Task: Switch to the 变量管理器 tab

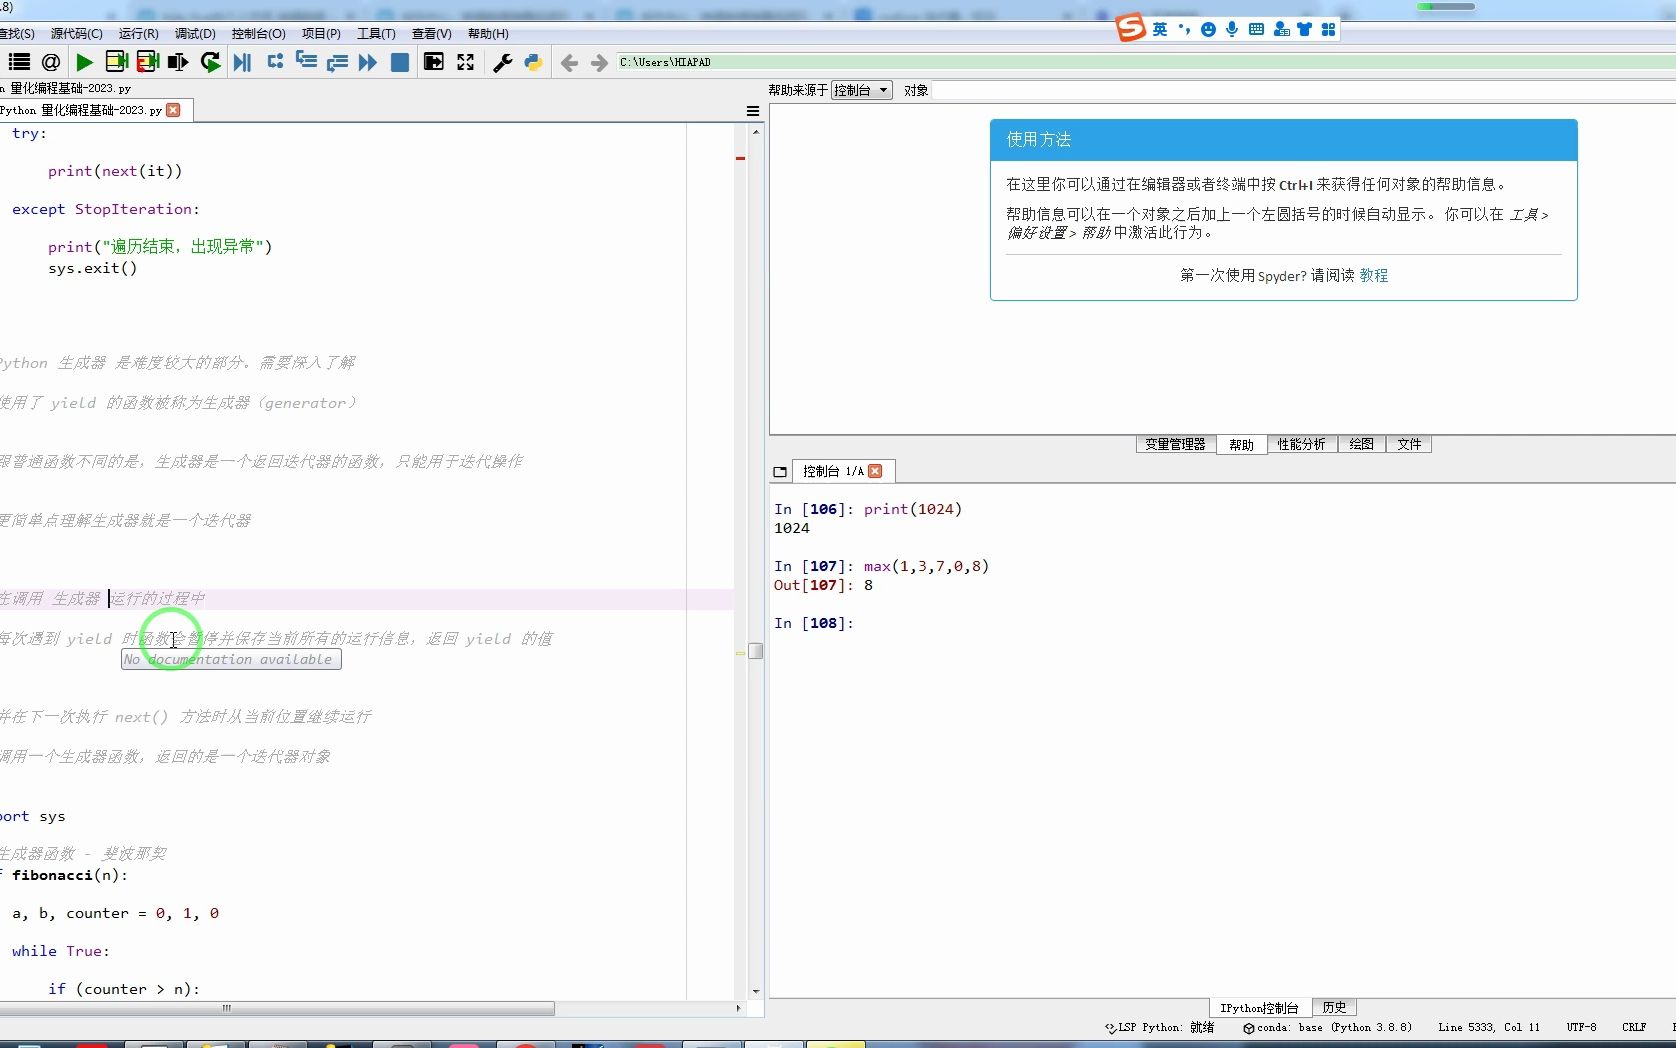Action: click(x=1175, y=444)
